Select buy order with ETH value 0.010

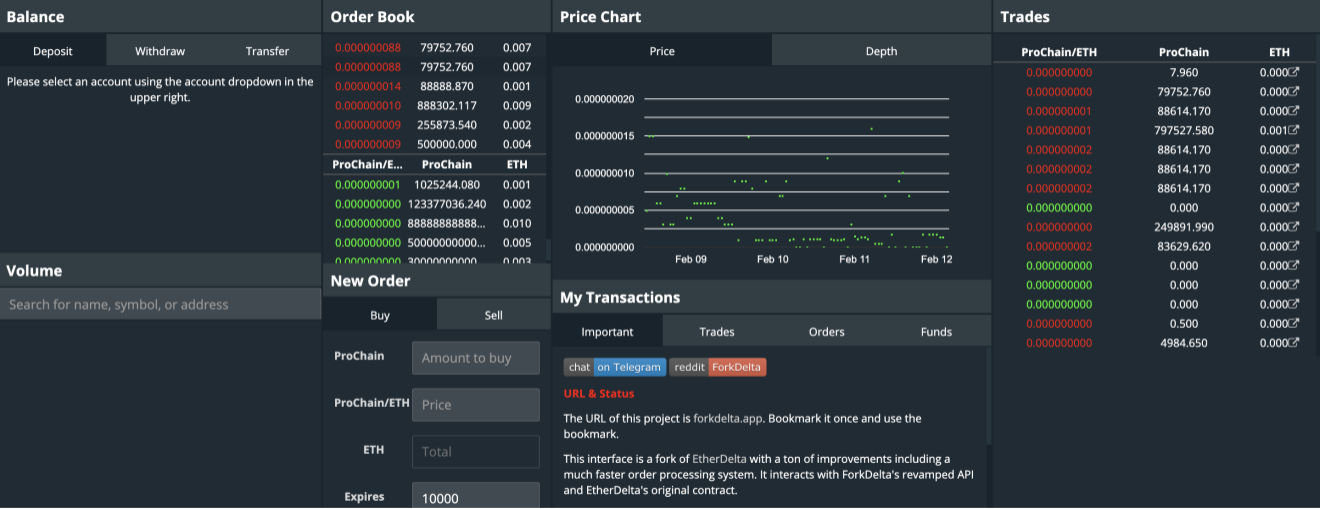coord(436,223)
